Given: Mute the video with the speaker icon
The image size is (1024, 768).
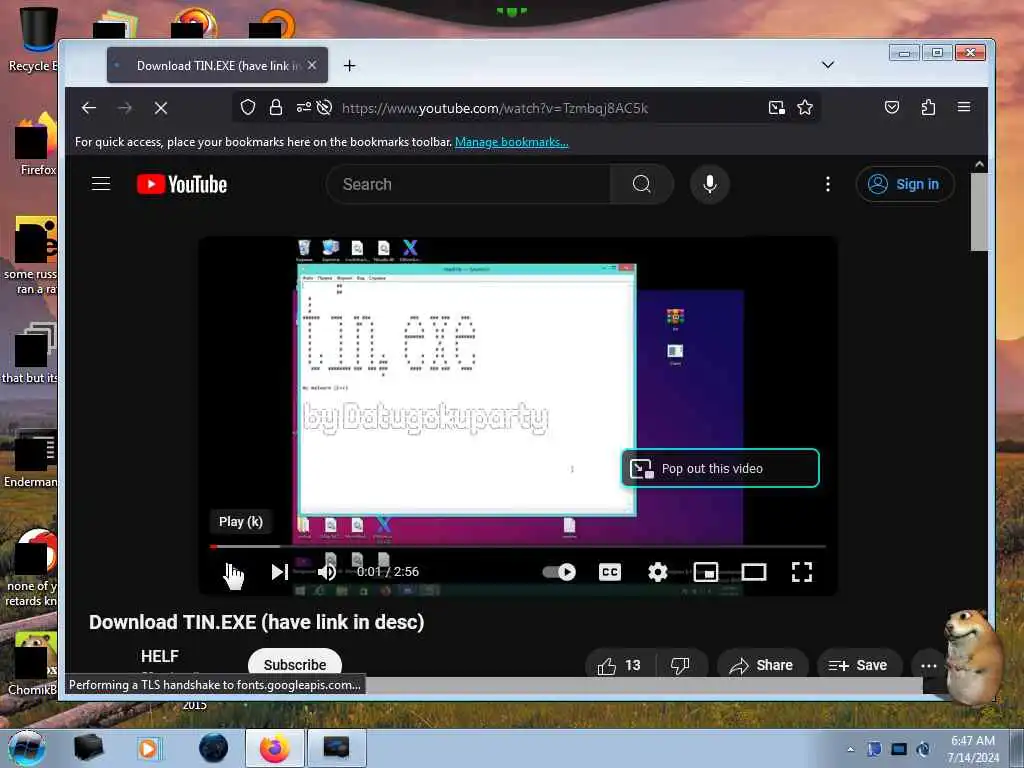Looking at the screenshot, I should coord(327,572).
